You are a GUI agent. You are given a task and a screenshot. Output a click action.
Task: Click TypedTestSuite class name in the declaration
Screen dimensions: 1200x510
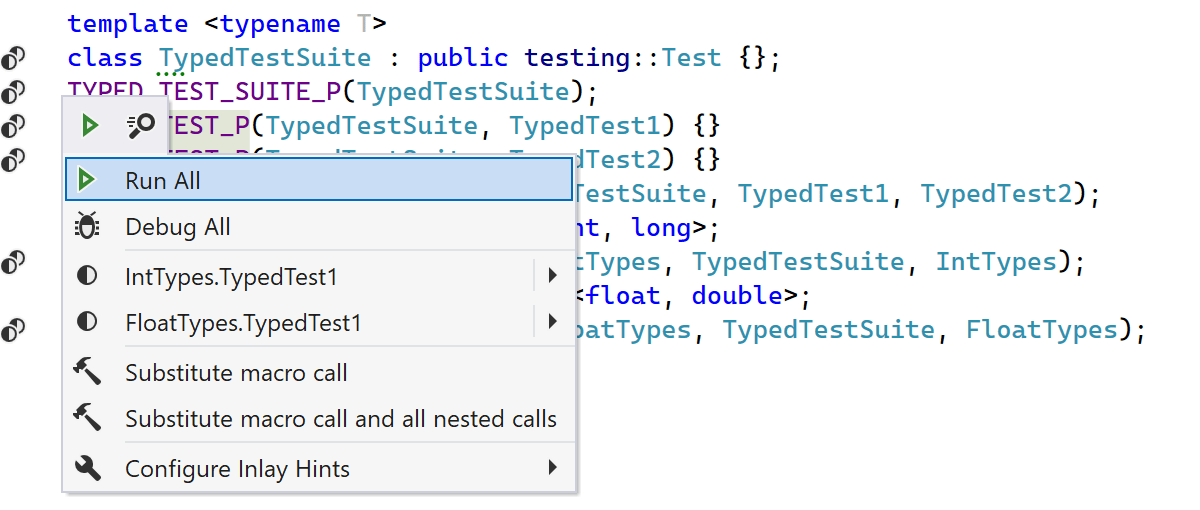(265, 58)
